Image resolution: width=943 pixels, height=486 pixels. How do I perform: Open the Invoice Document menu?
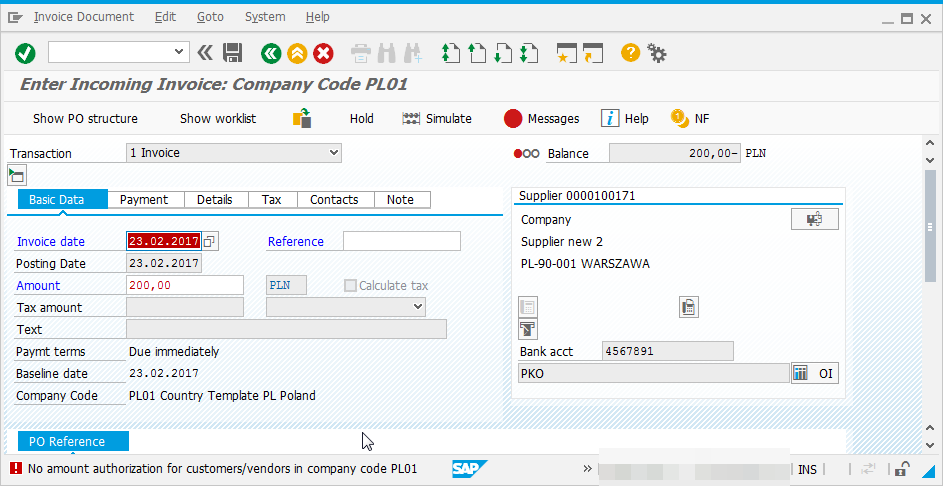84,17
